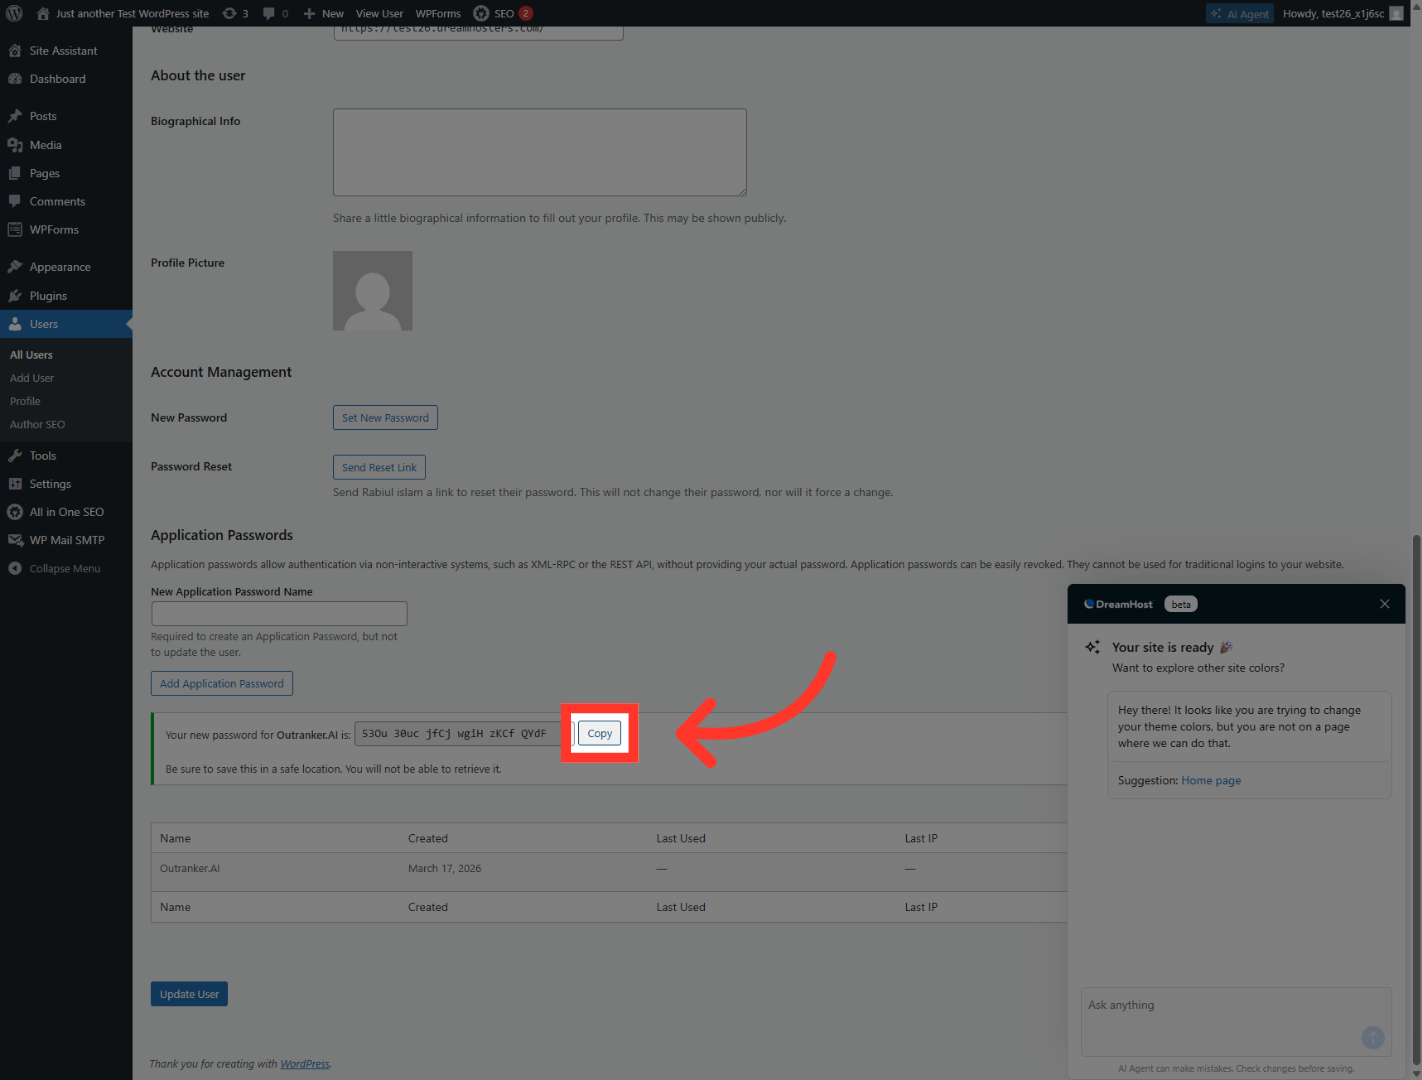Open the All Users submenu link
1422x1080 pixels.
[31, 355]
